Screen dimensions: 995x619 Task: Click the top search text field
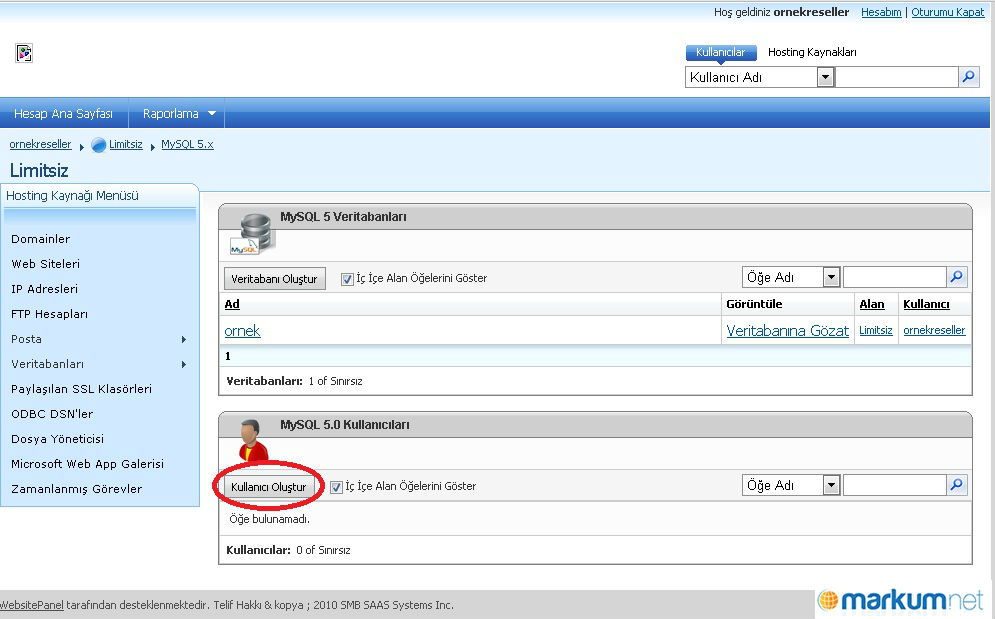pyautogui.click(x=897, y=77)
